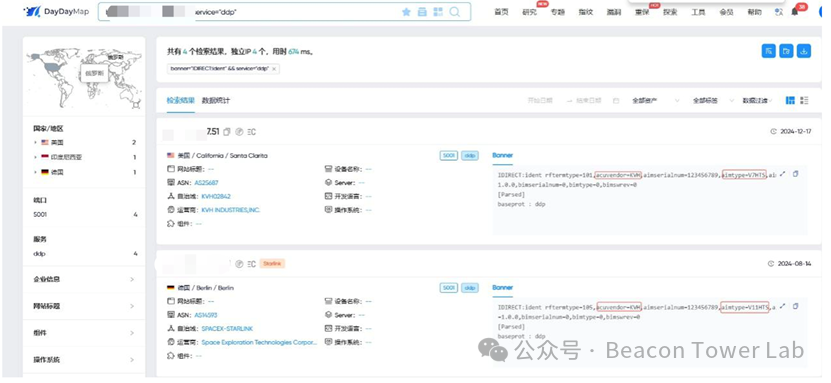Click the blue download button
The width and height of the screenshot is (831, 383).
(804, 51)
